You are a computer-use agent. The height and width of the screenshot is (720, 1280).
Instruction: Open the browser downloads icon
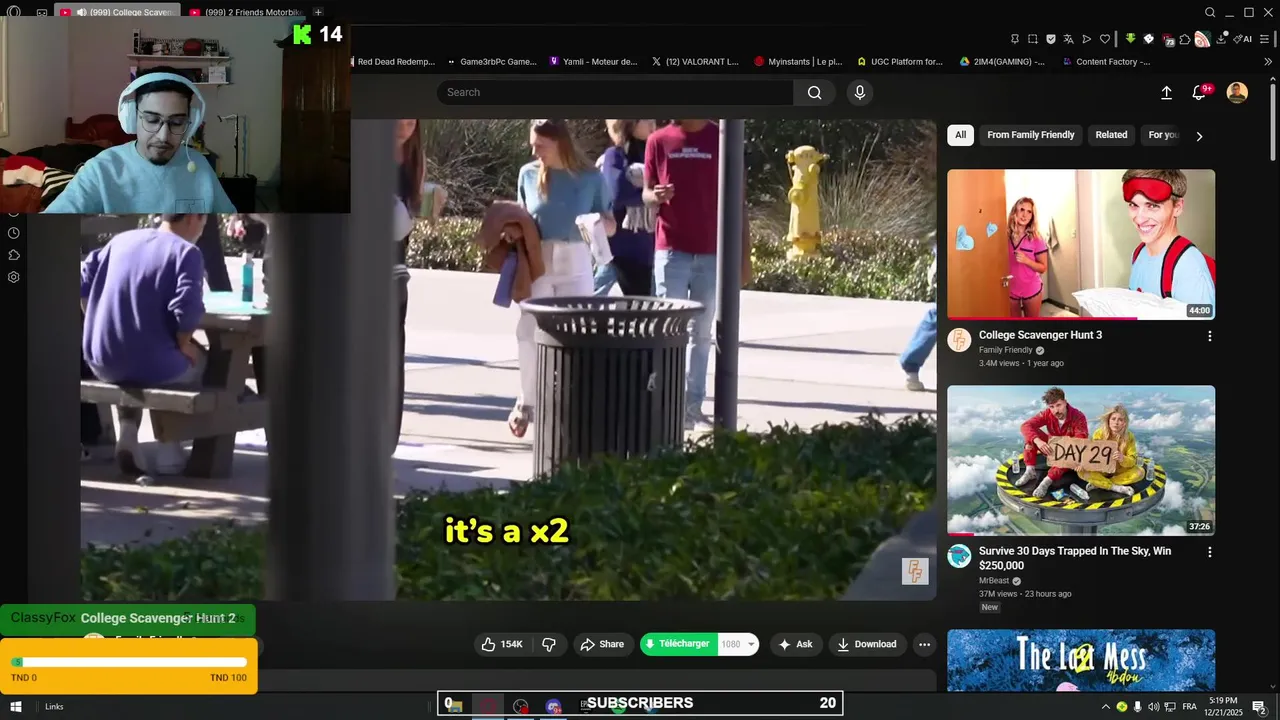coord(1222,39)
